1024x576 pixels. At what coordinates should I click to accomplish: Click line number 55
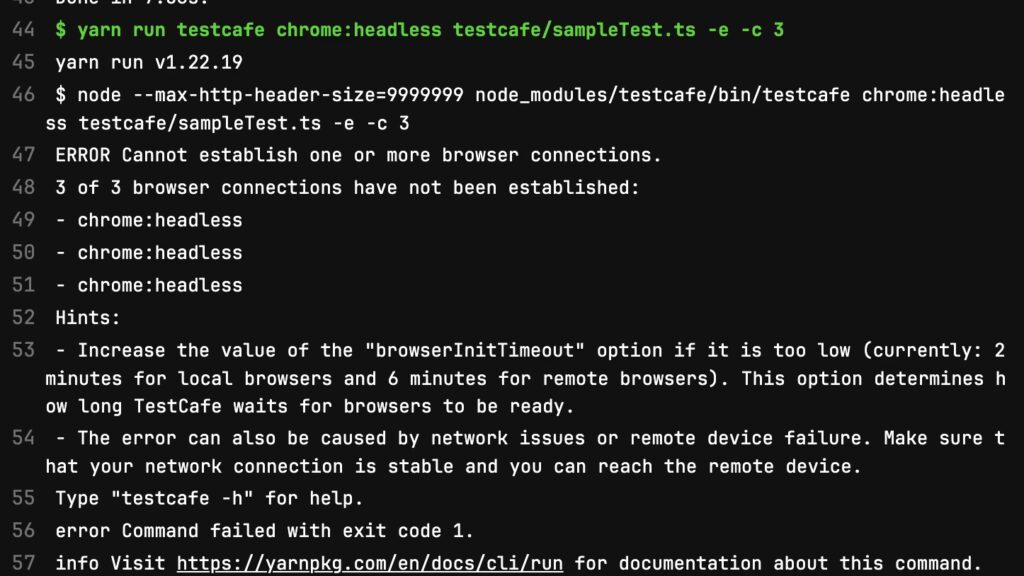pyautogui.click(x=24, y=498)
